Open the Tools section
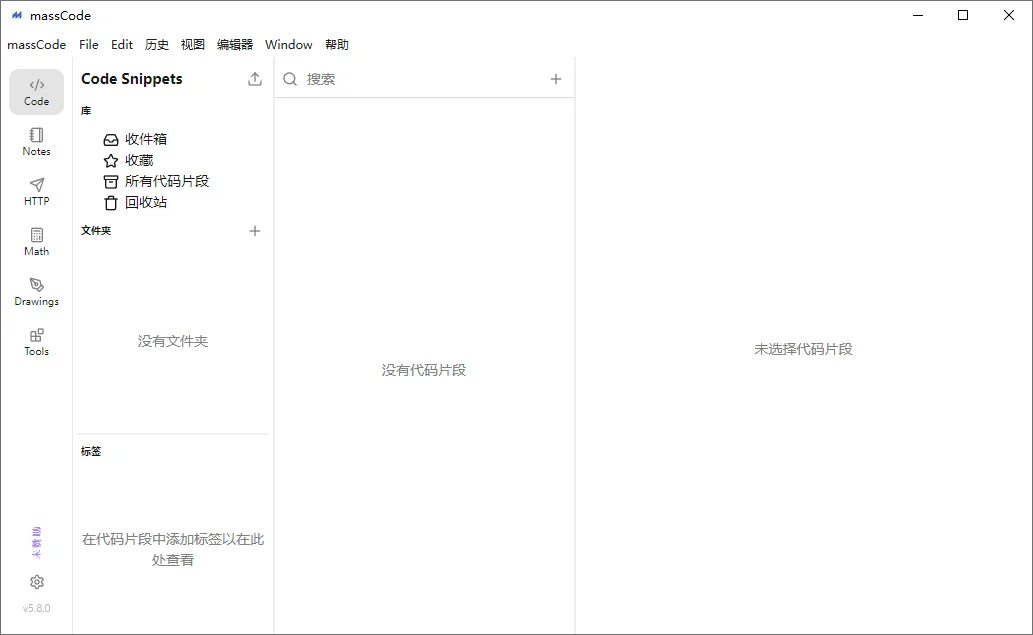Image resolution: width=1033 pixels, height=635 pixels. (36, 343)
